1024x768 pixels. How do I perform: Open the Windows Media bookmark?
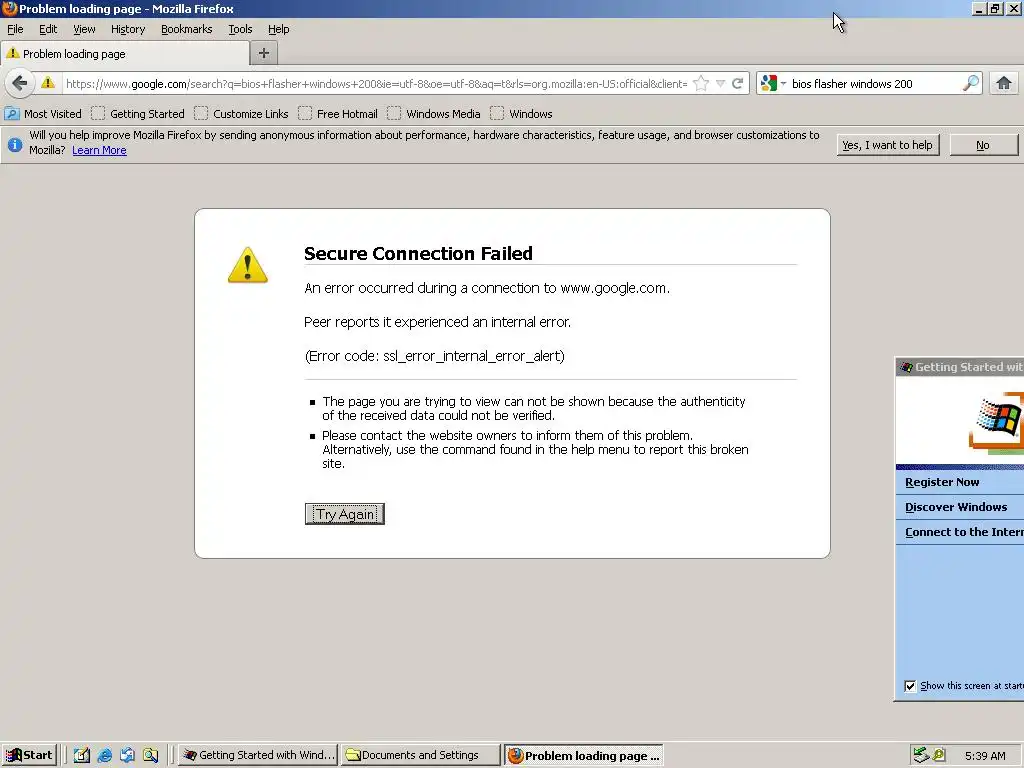pyautogui.click(x=434, y=114)
